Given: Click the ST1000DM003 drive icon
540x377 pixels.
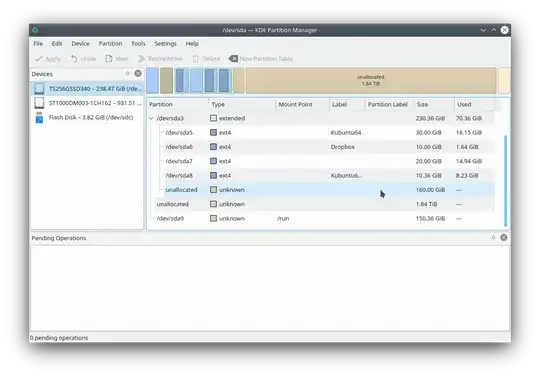Looking at the screenshot, I should (x=39, y=103).
